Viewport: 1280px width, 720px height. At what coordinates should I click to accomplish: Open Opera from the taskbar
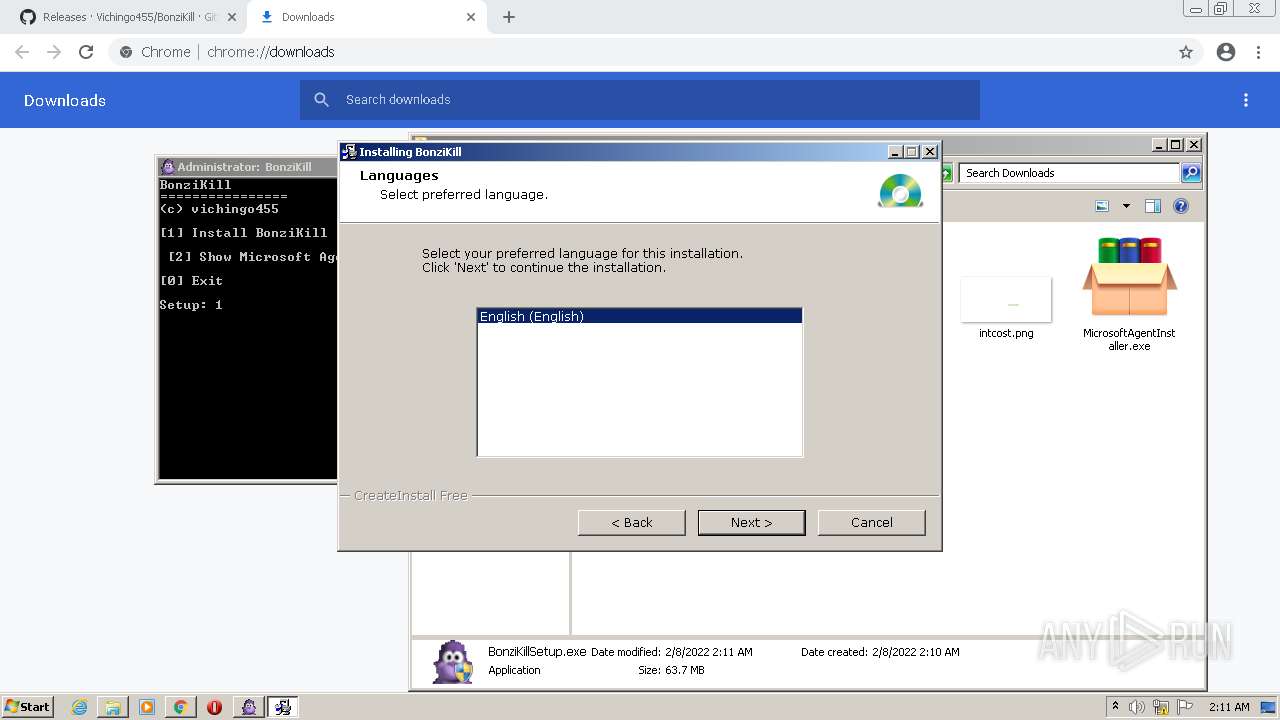tap(214, 707)
